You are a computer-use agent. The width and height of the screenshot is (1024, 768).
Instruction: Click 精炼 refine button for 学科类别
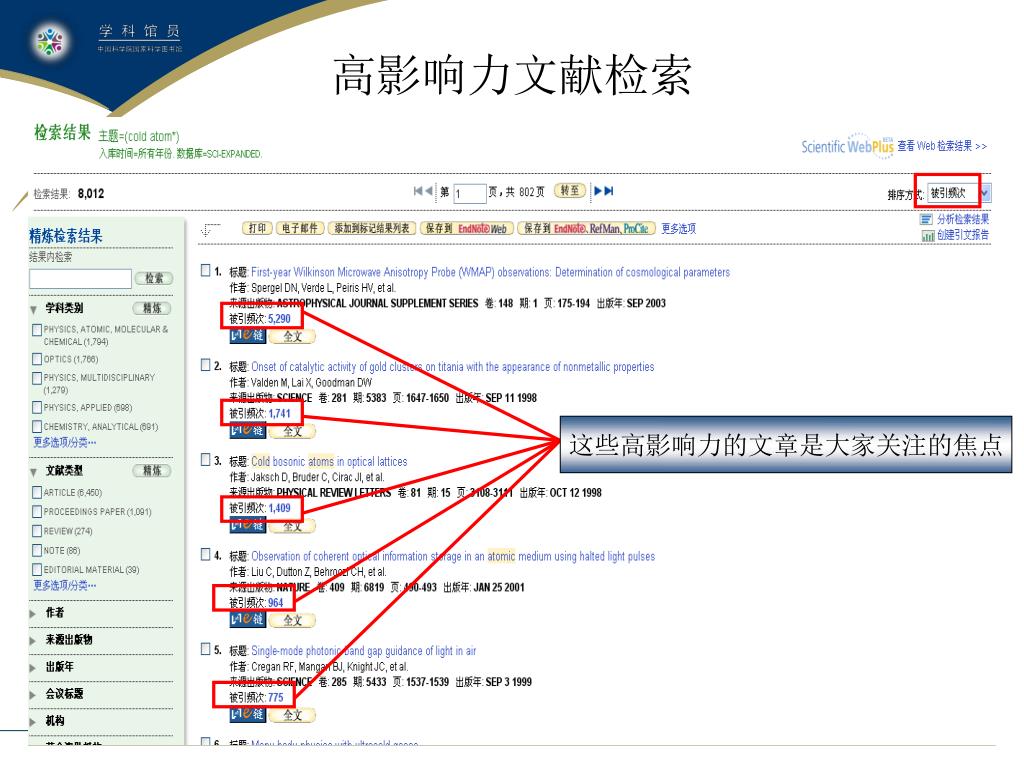click(x=152, y=308)
